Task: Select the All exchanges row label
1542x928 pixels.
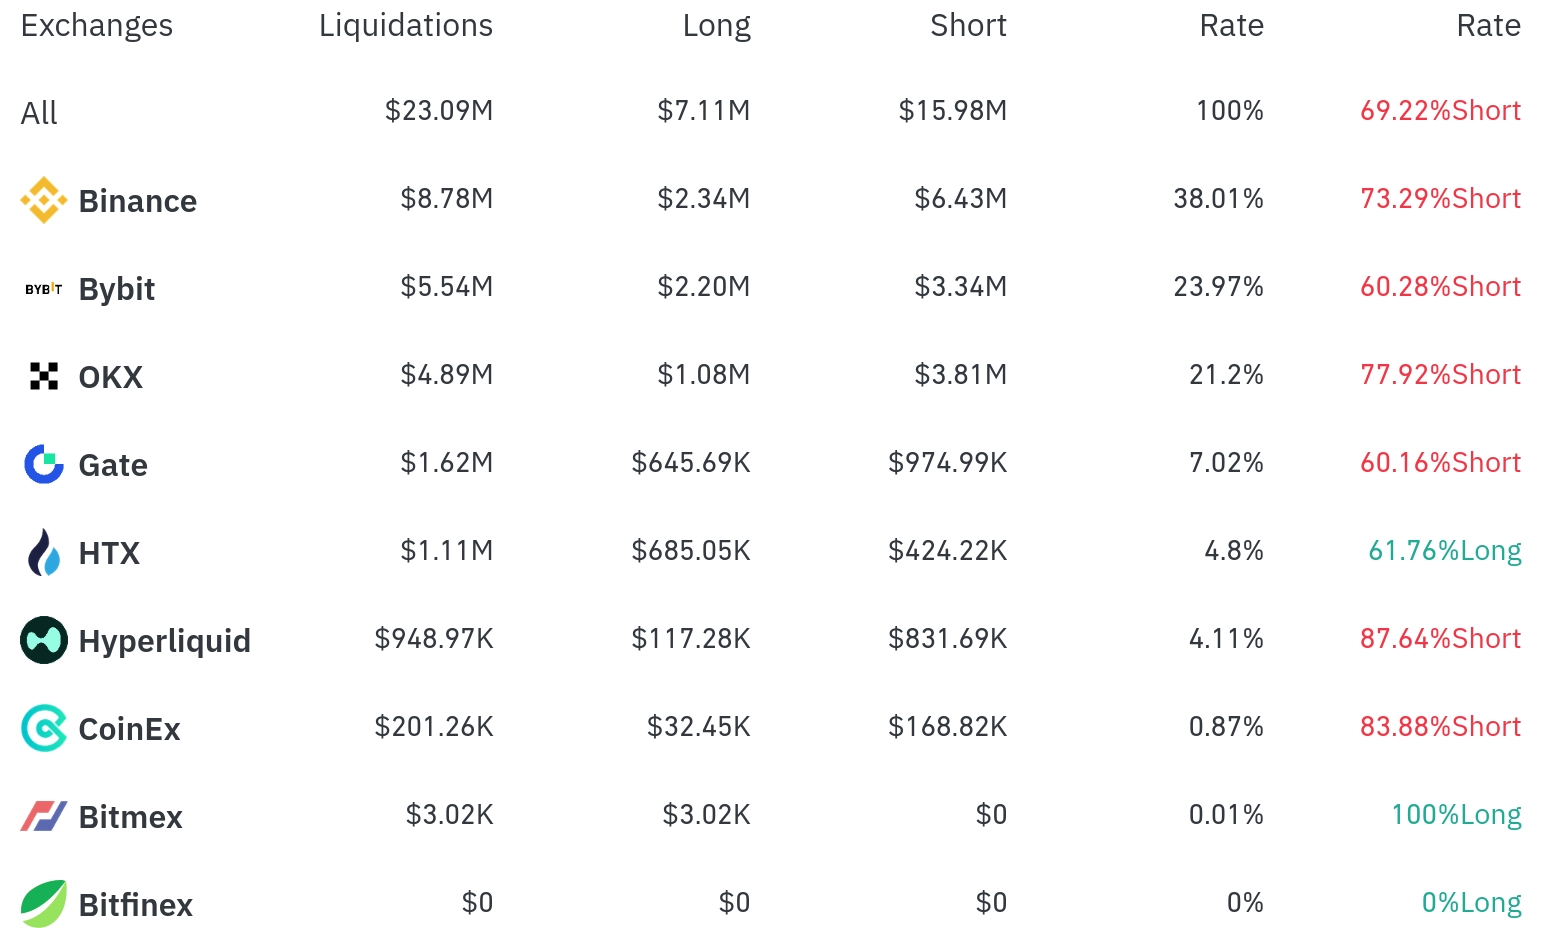Action: point(39,113)
